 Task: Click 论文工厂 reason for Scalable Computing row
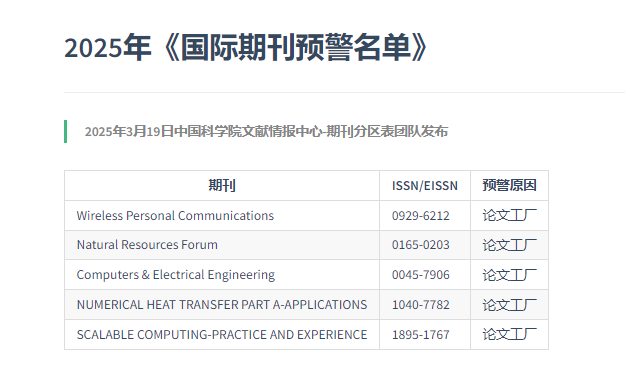click(x=509, y=334)
